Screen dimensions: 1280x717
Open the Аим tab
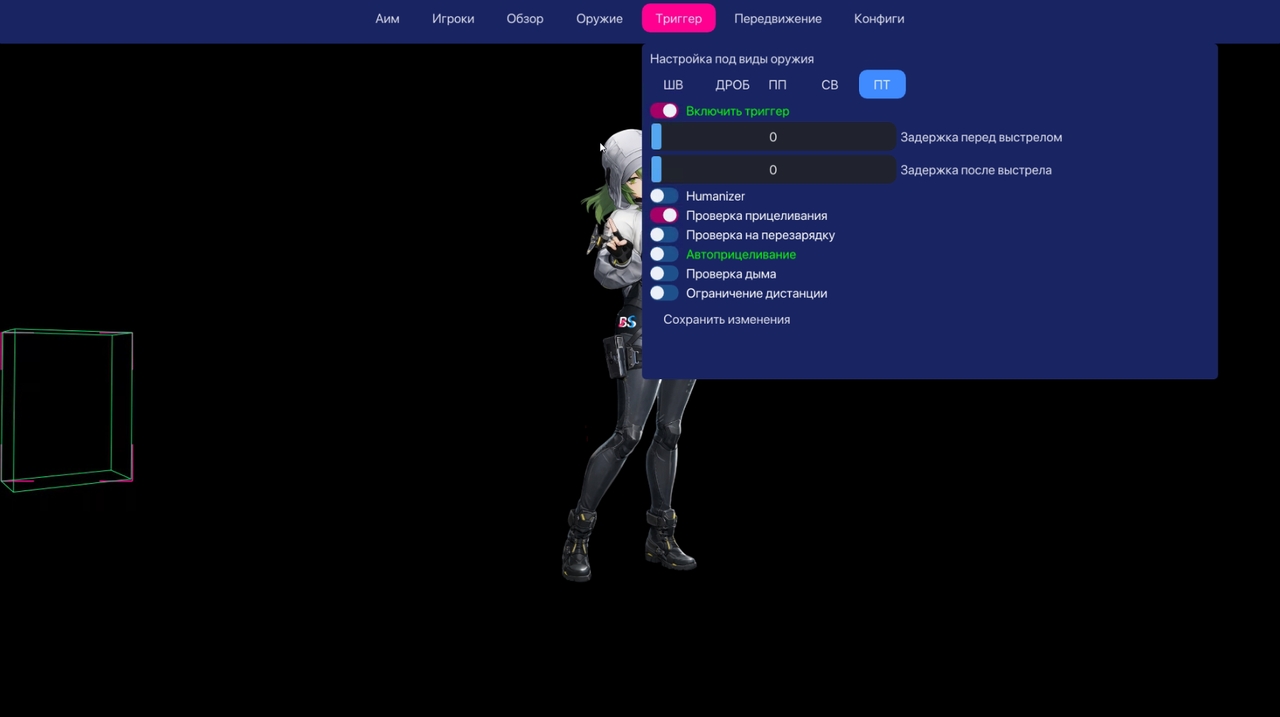387,19
